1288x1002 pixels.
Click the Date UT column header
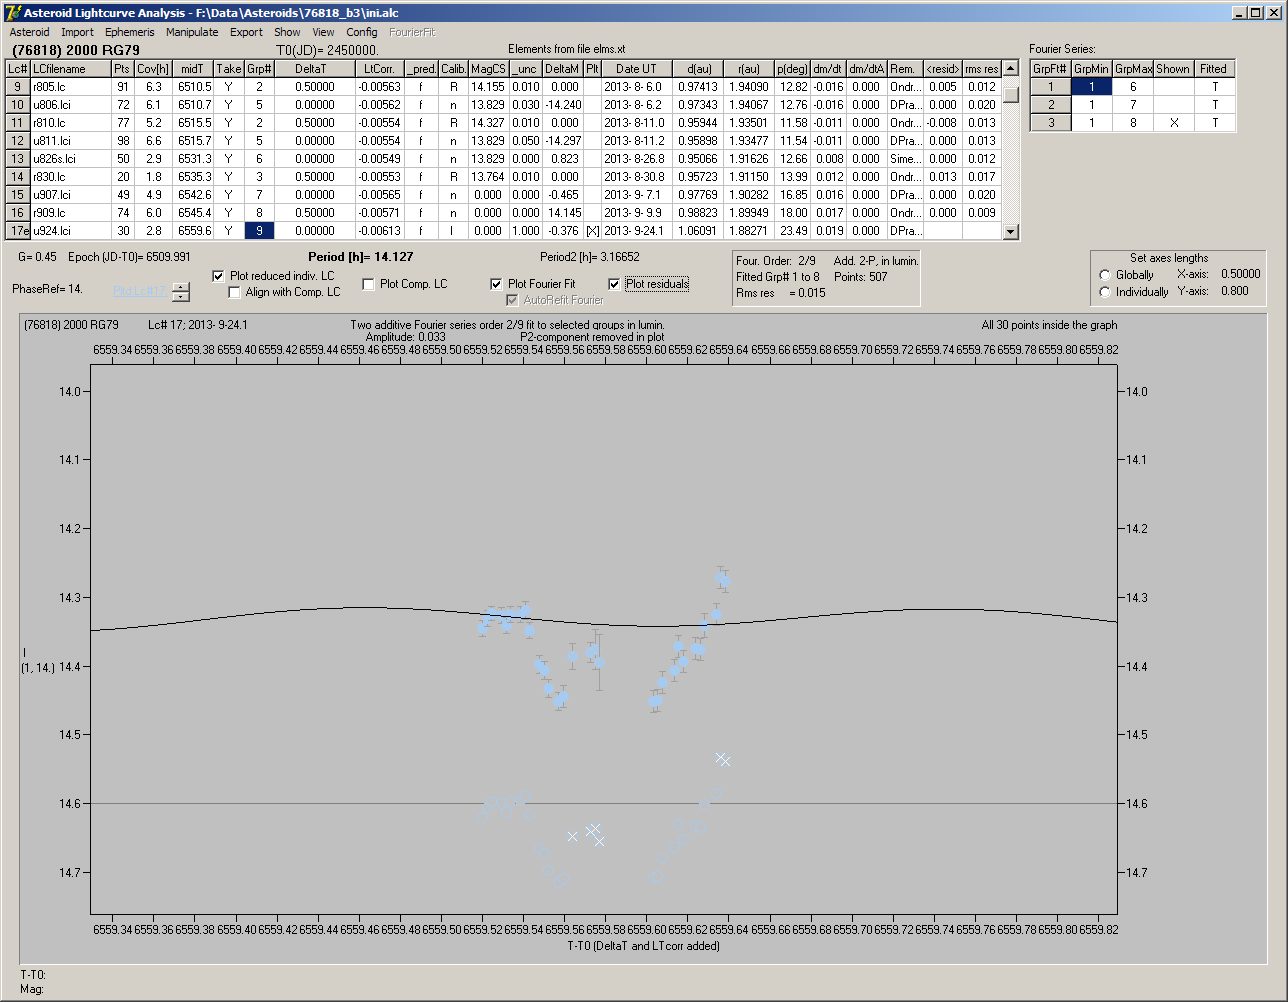(x=636, y=69)
